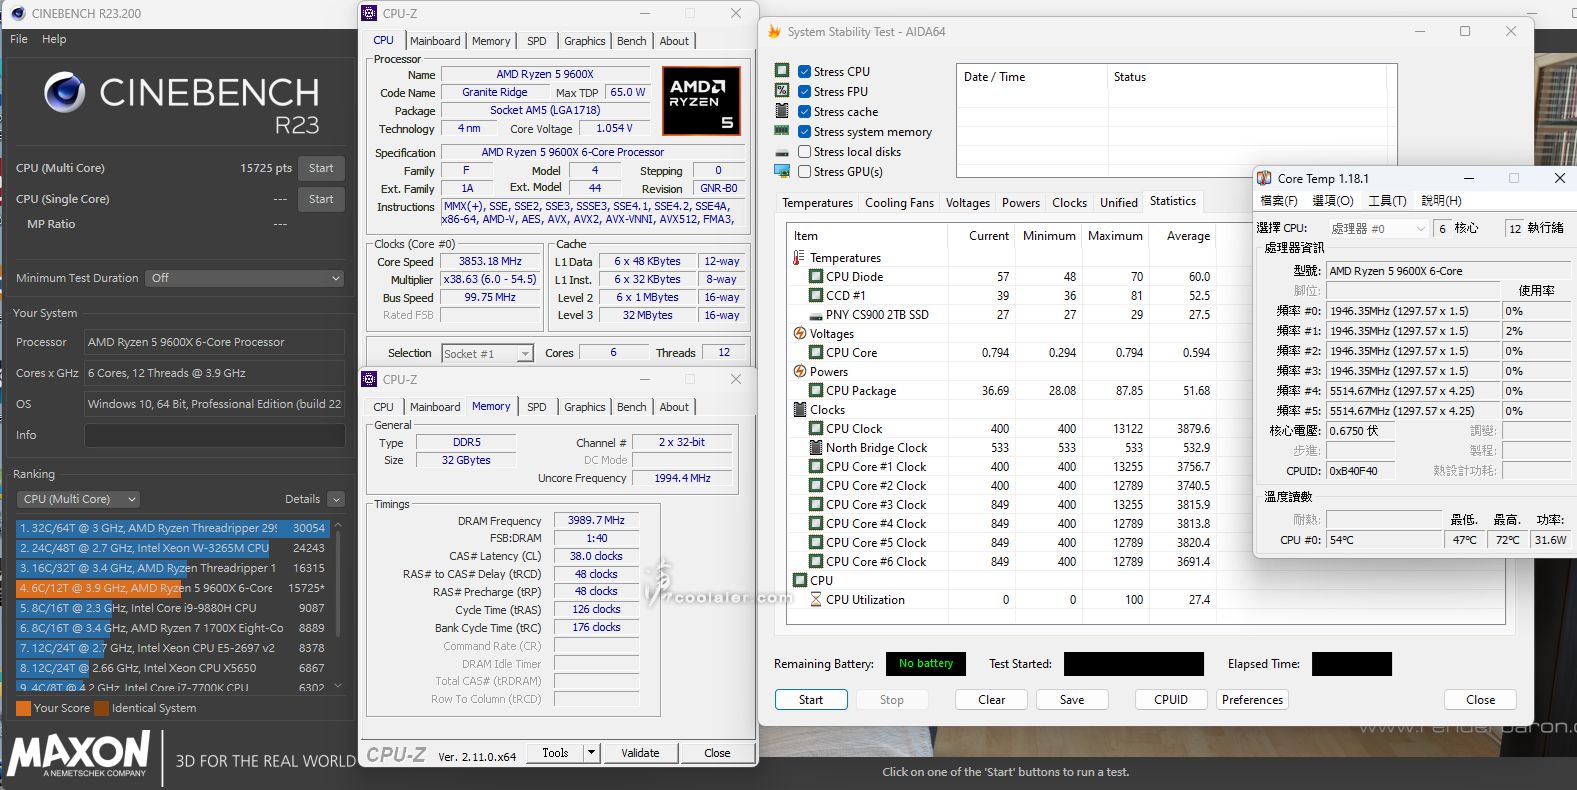Image resolution: width=1577 pixels, height=790 pixels.
Task: Switch to Mainboard tab in upper CPU-Z
Action: click(435, 41)
